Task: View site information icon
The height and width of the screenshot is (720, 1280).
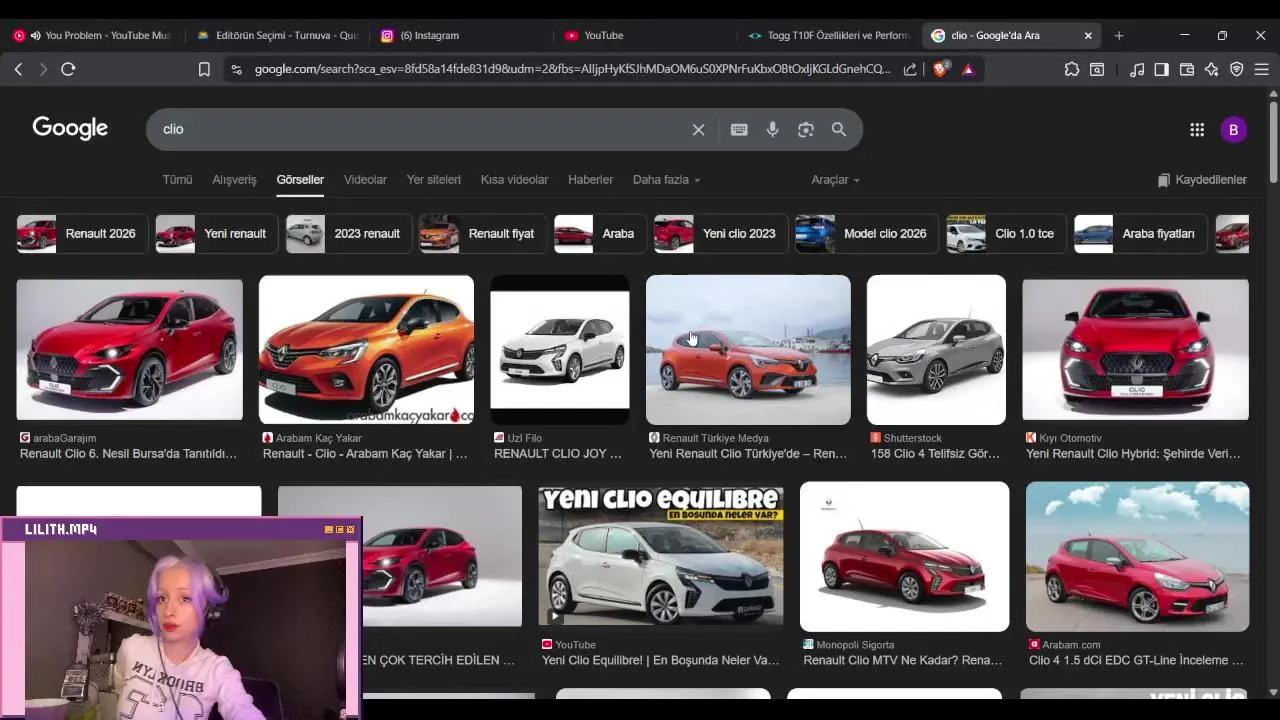Action: [x=236, y=69]
